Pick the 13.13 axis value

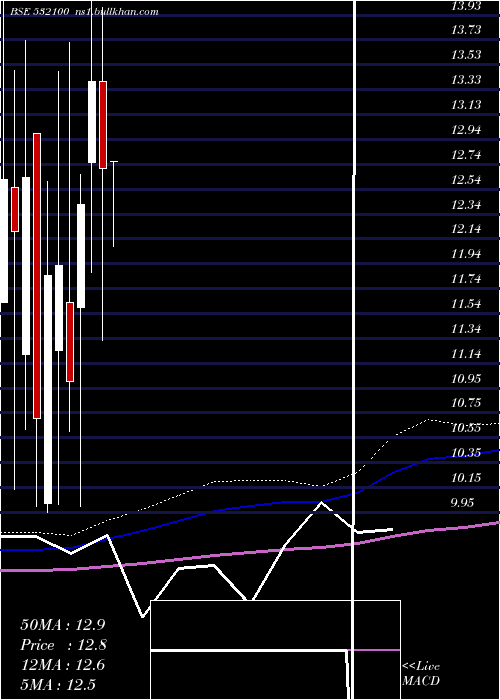(x=467, y=105)
